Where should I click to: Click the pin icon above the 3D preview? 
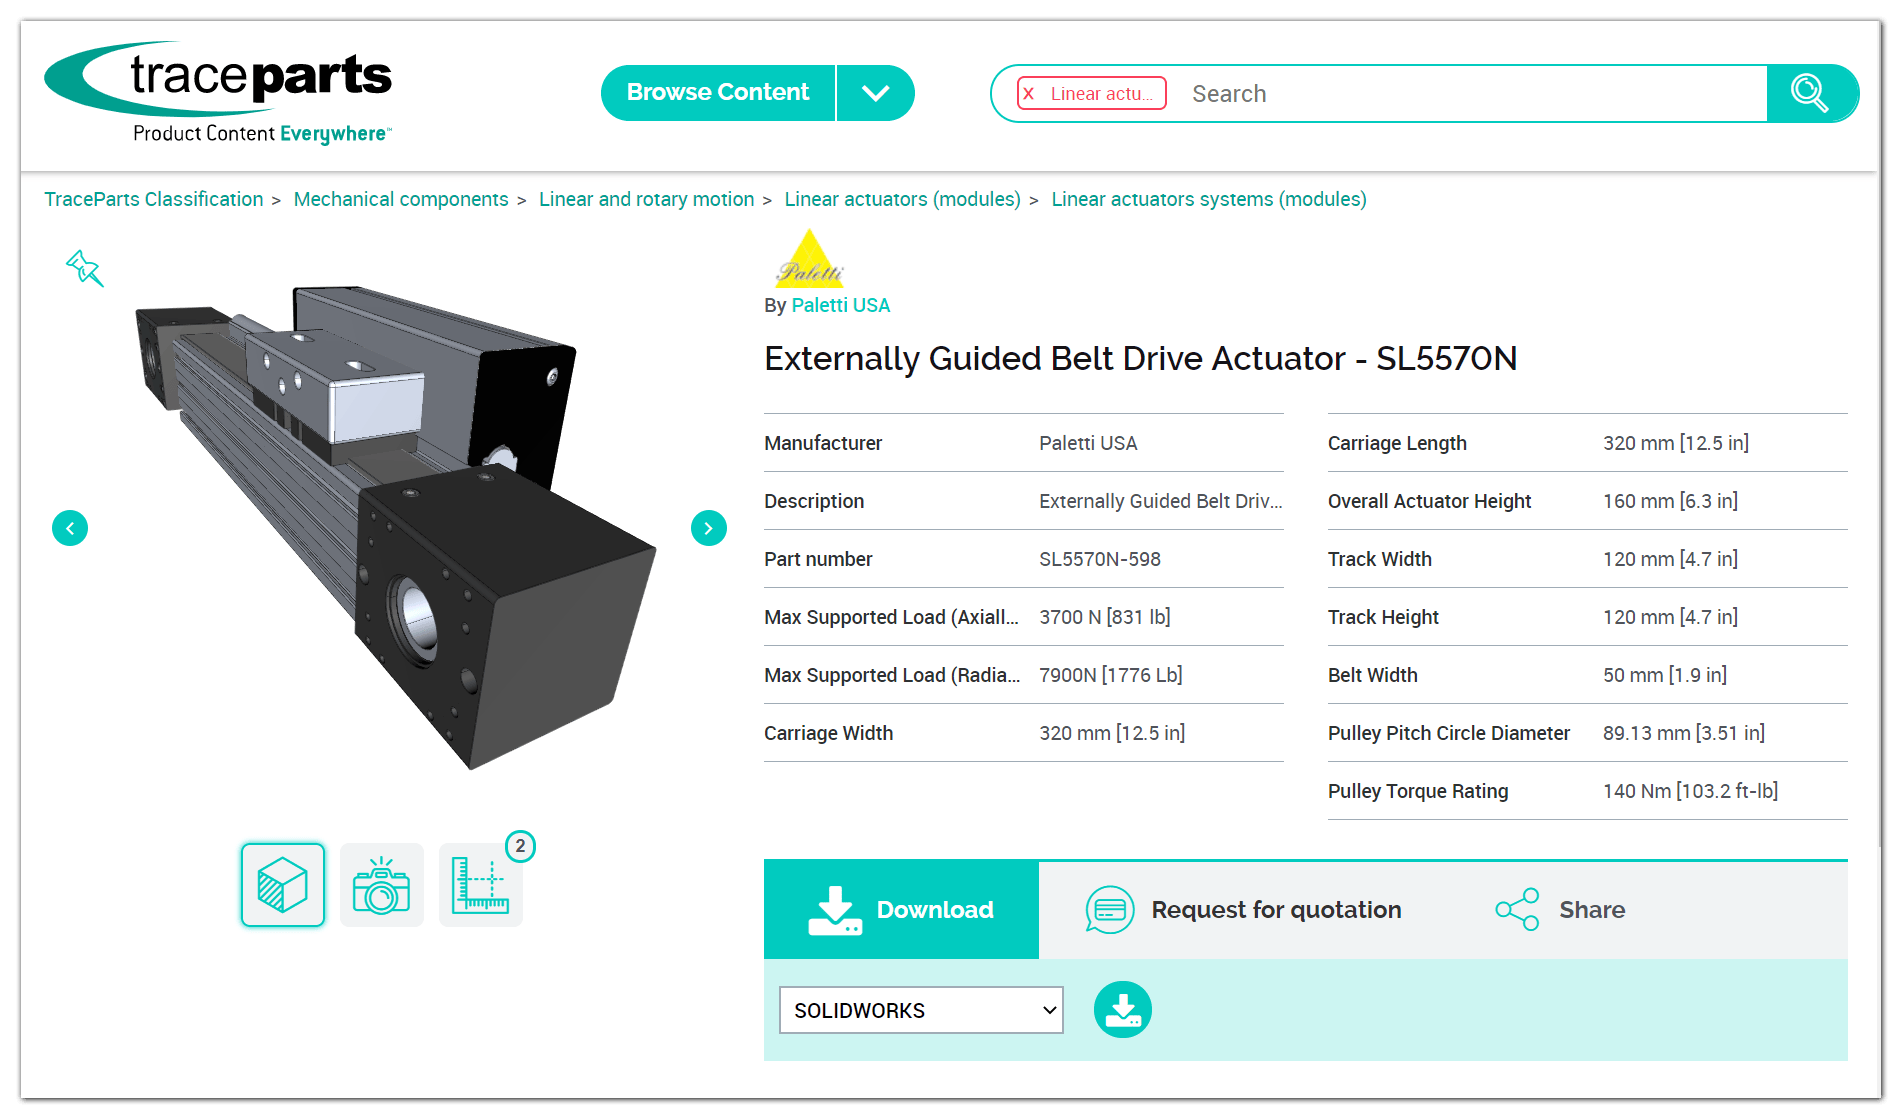point(85,268)
